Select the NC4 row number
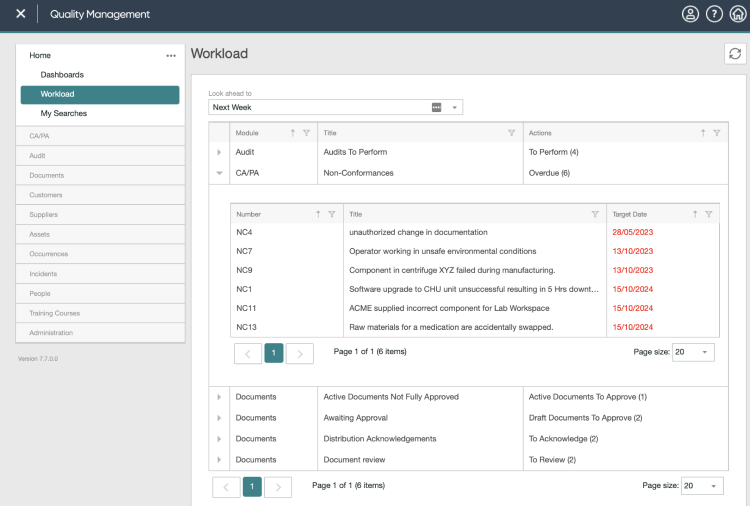Viewport: 750px width, 506px height. pyautogui.click(x=244, y=232)
